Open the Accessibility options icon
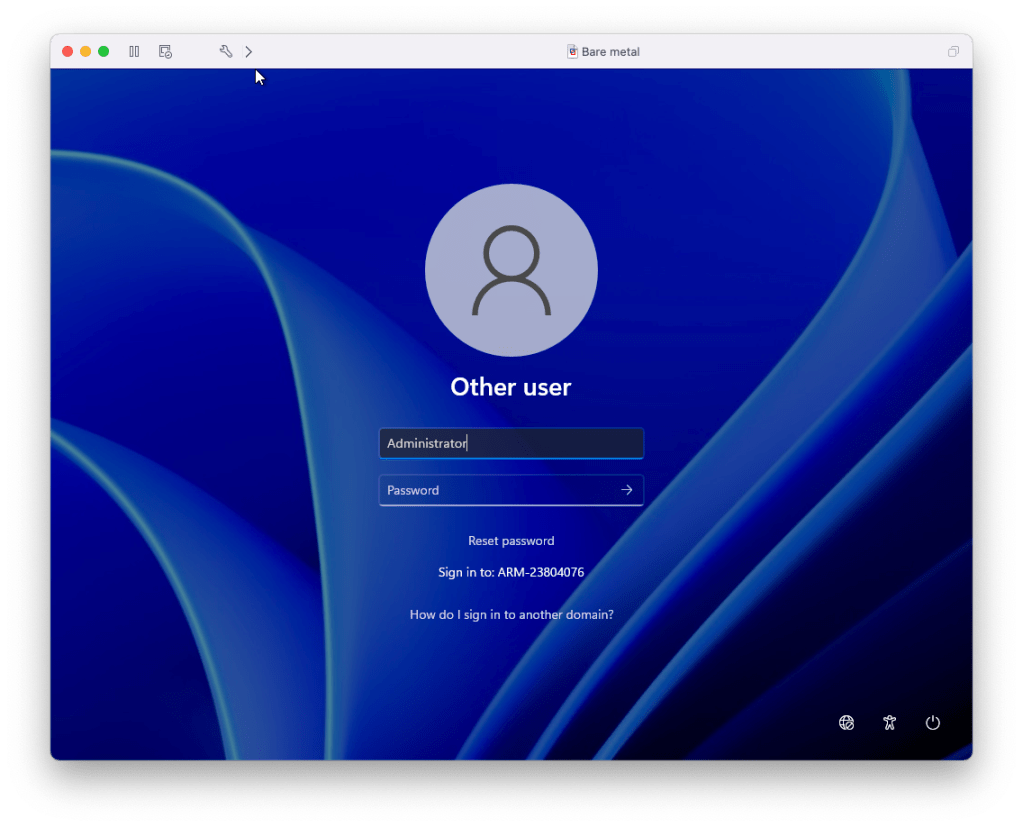This screenshot has height=827, width=1023. point(890,723)
